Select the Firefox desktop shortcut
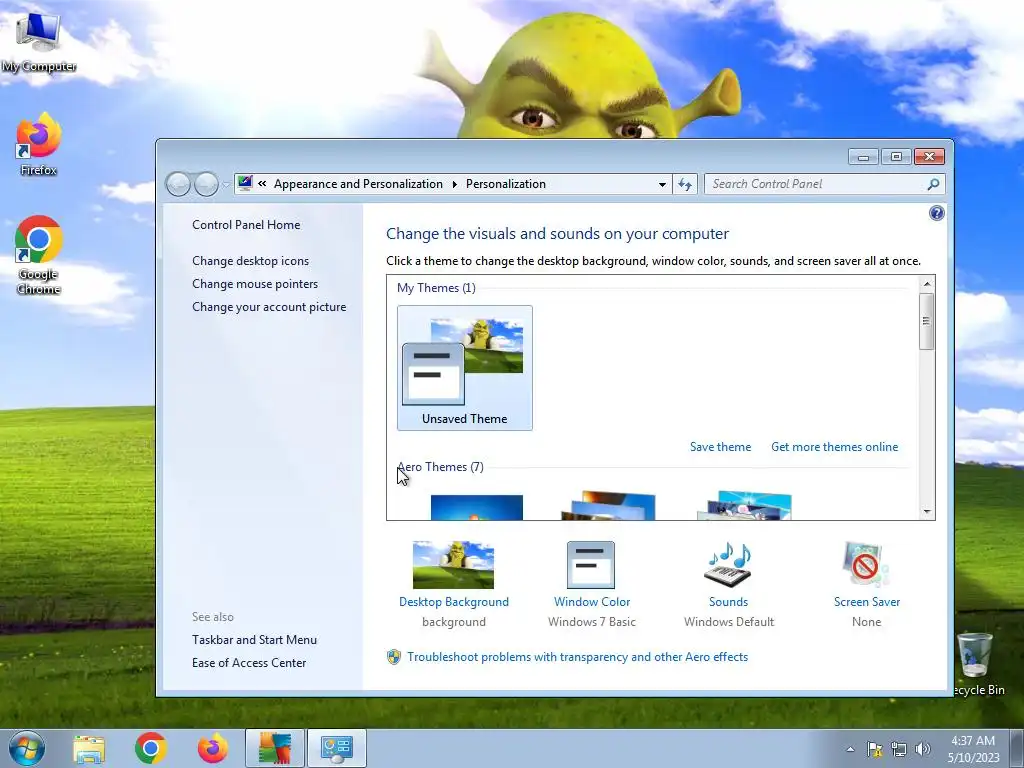This screenshot has height=768, width=1024. (x=39, y=144)
